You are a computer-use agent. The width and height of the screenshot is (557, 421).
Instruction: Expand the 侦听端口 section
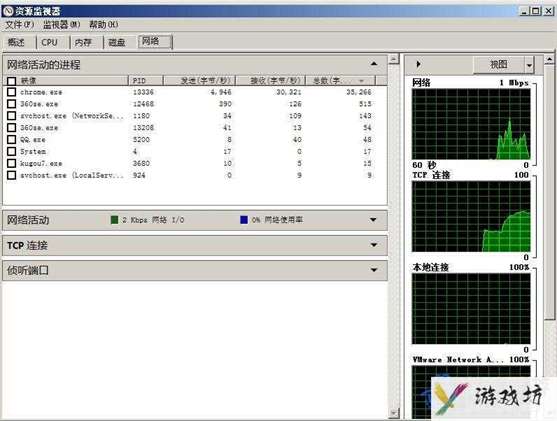[374, 270]
